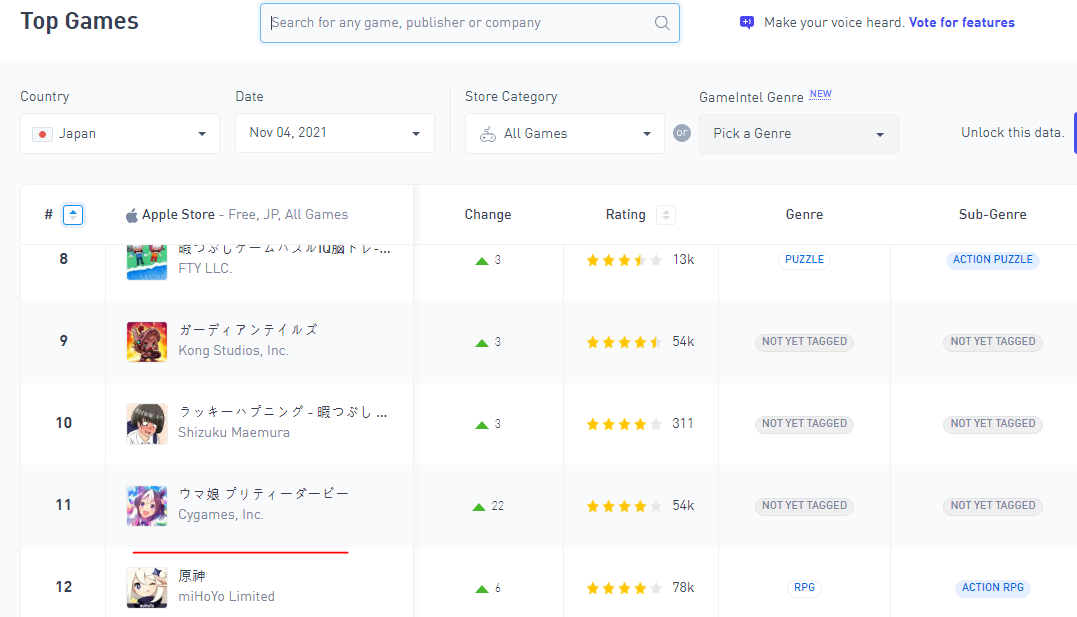Open the Date dropdown Nov 04, 2021
Screen dimensions: 1077x617
coord(335,133)
